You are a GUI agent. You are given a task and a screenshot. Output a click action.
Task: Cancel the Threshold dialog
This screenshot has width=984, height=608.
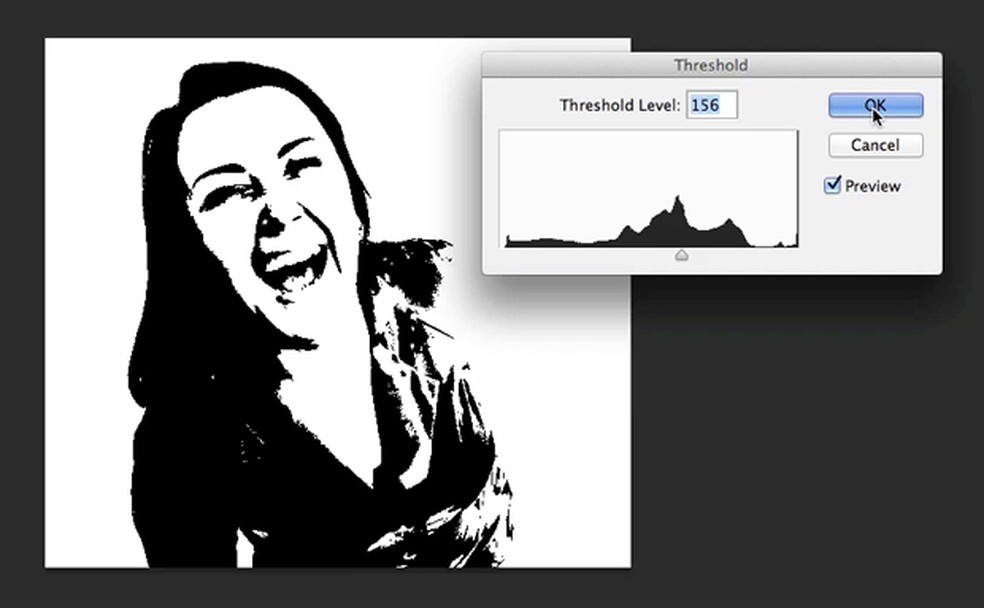click(875, 145)
